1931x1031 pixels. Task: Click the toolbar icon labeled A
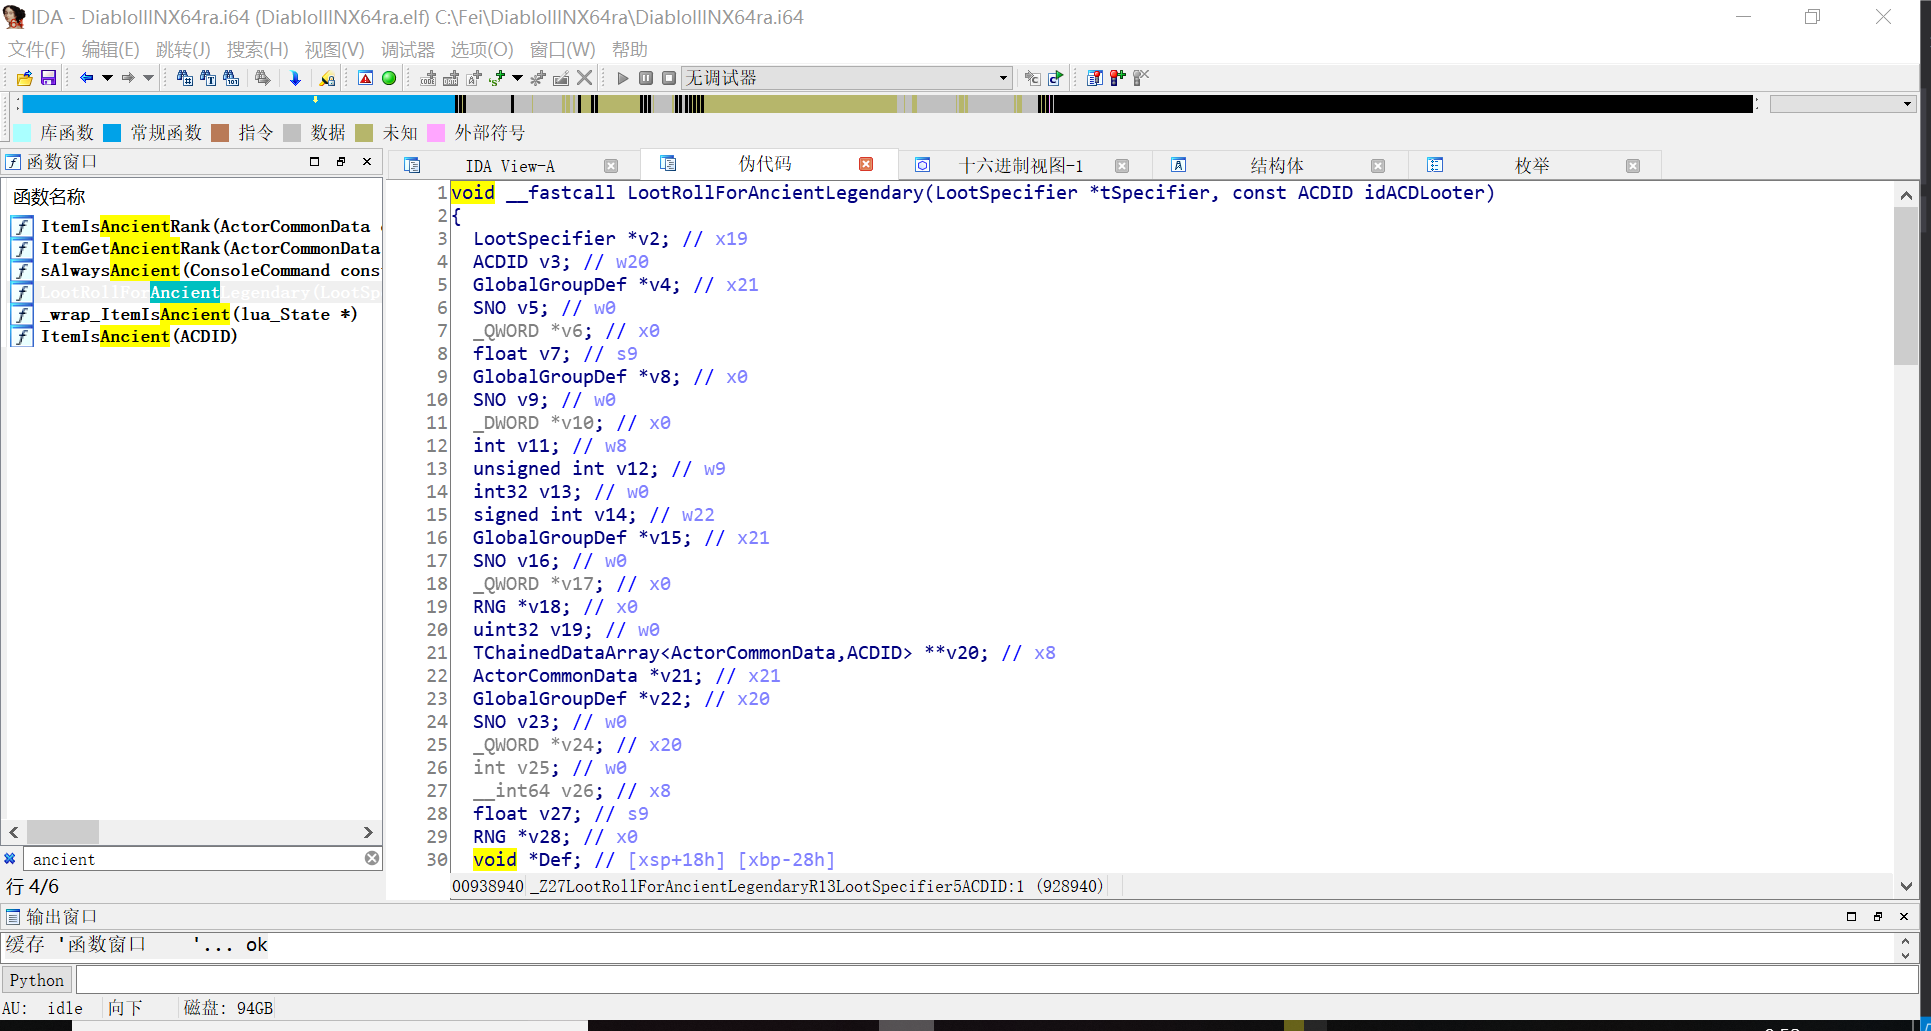pyautogui.click(x=474, y=78)
